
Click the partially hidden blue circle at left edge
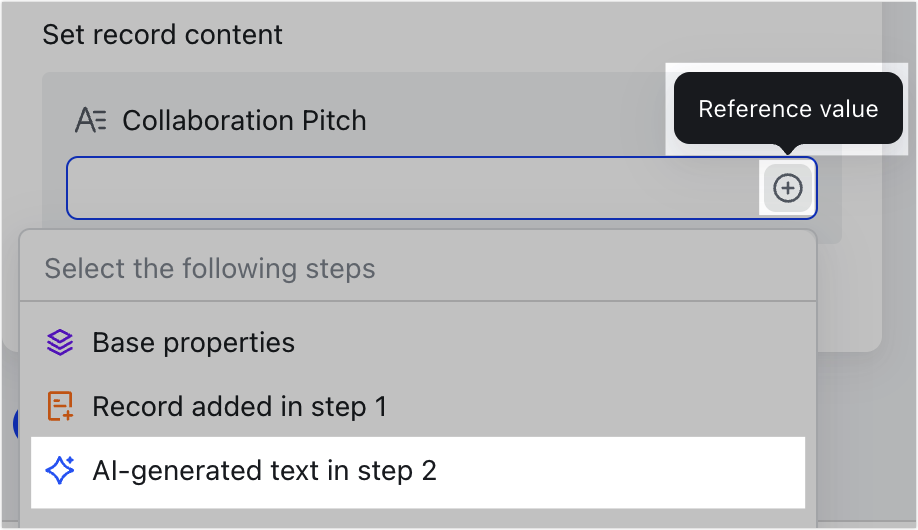[x=16, y=423]
